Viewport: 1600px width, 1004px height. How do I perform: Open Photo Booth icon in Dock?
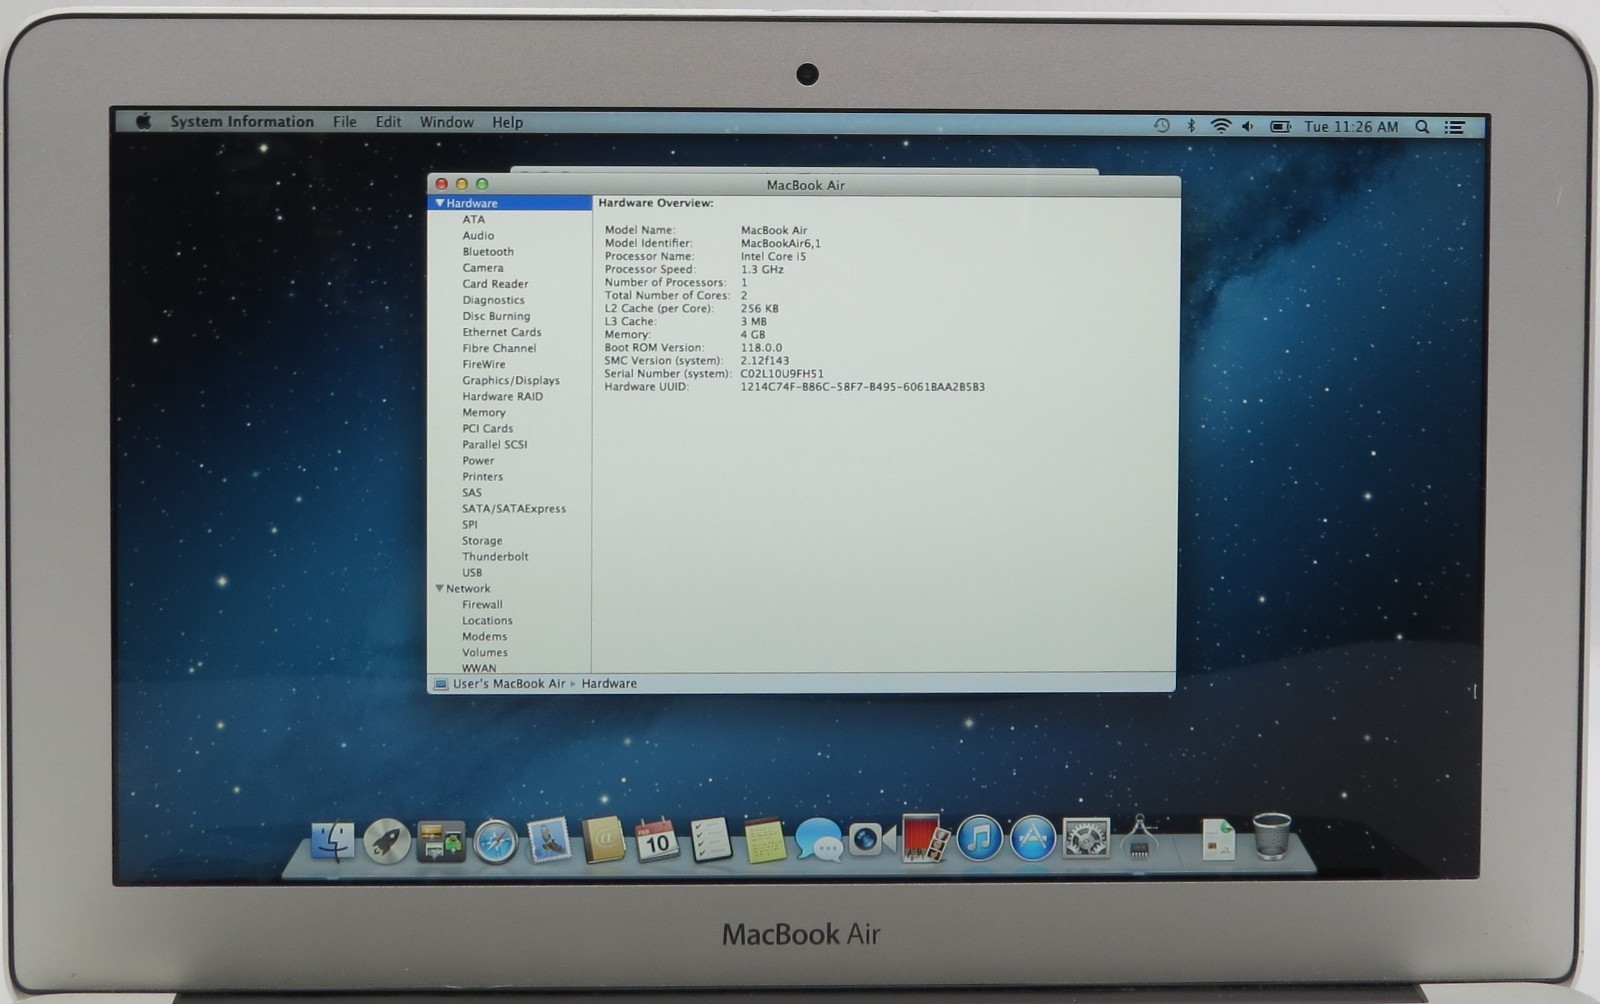(x=924, y=838)
